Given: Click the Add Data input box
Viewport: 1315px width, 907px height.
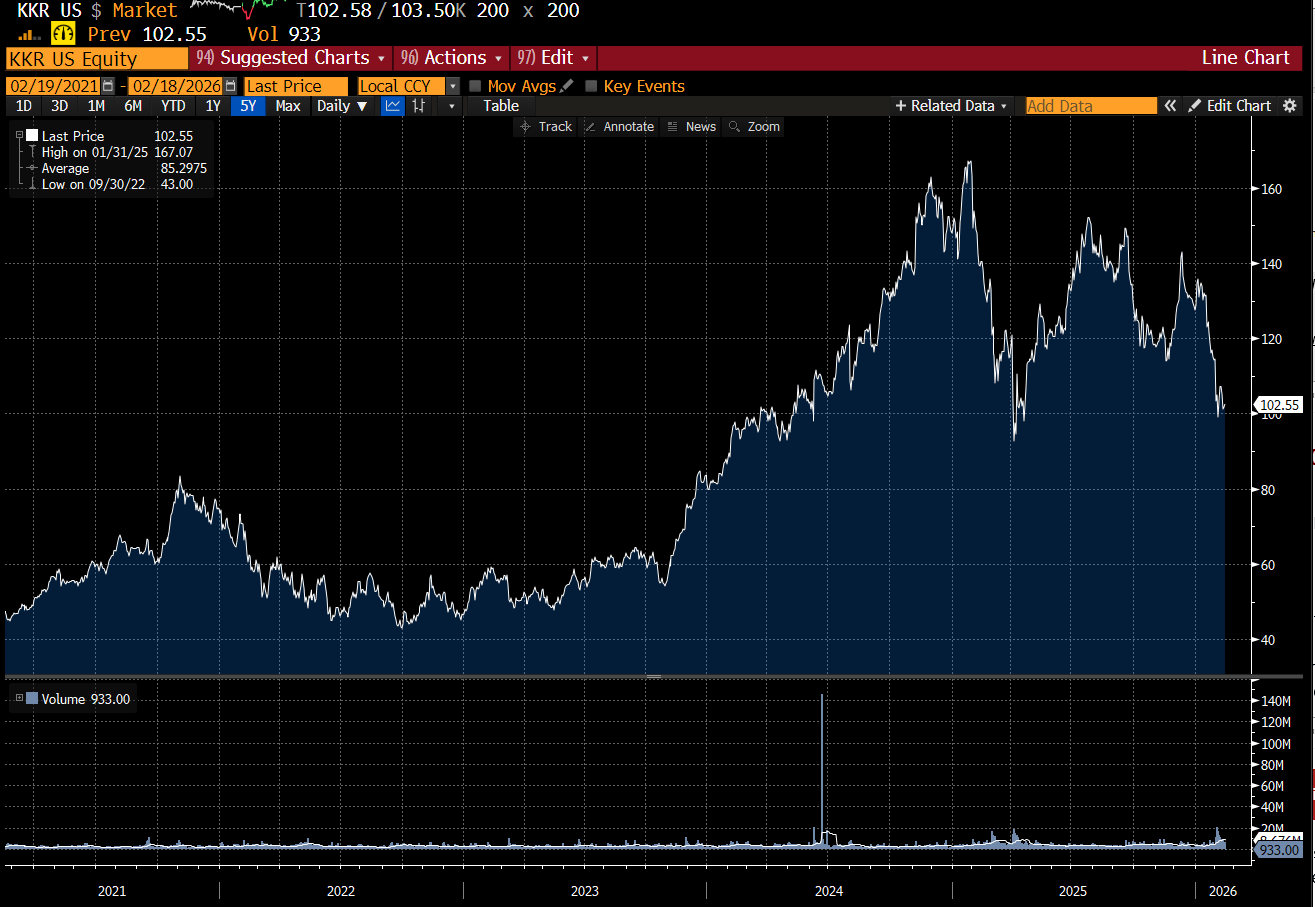Looking at the screenshot, I should click(x=1091, y=106).
